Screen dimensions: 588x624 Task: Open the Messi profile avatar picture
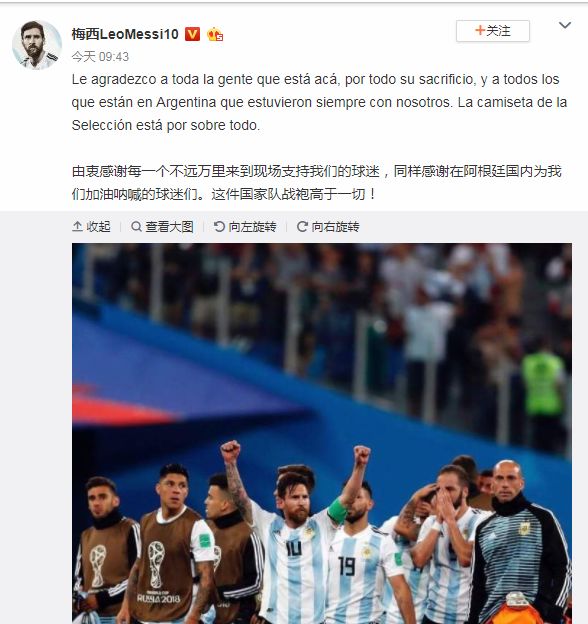(x=37, y=45)
